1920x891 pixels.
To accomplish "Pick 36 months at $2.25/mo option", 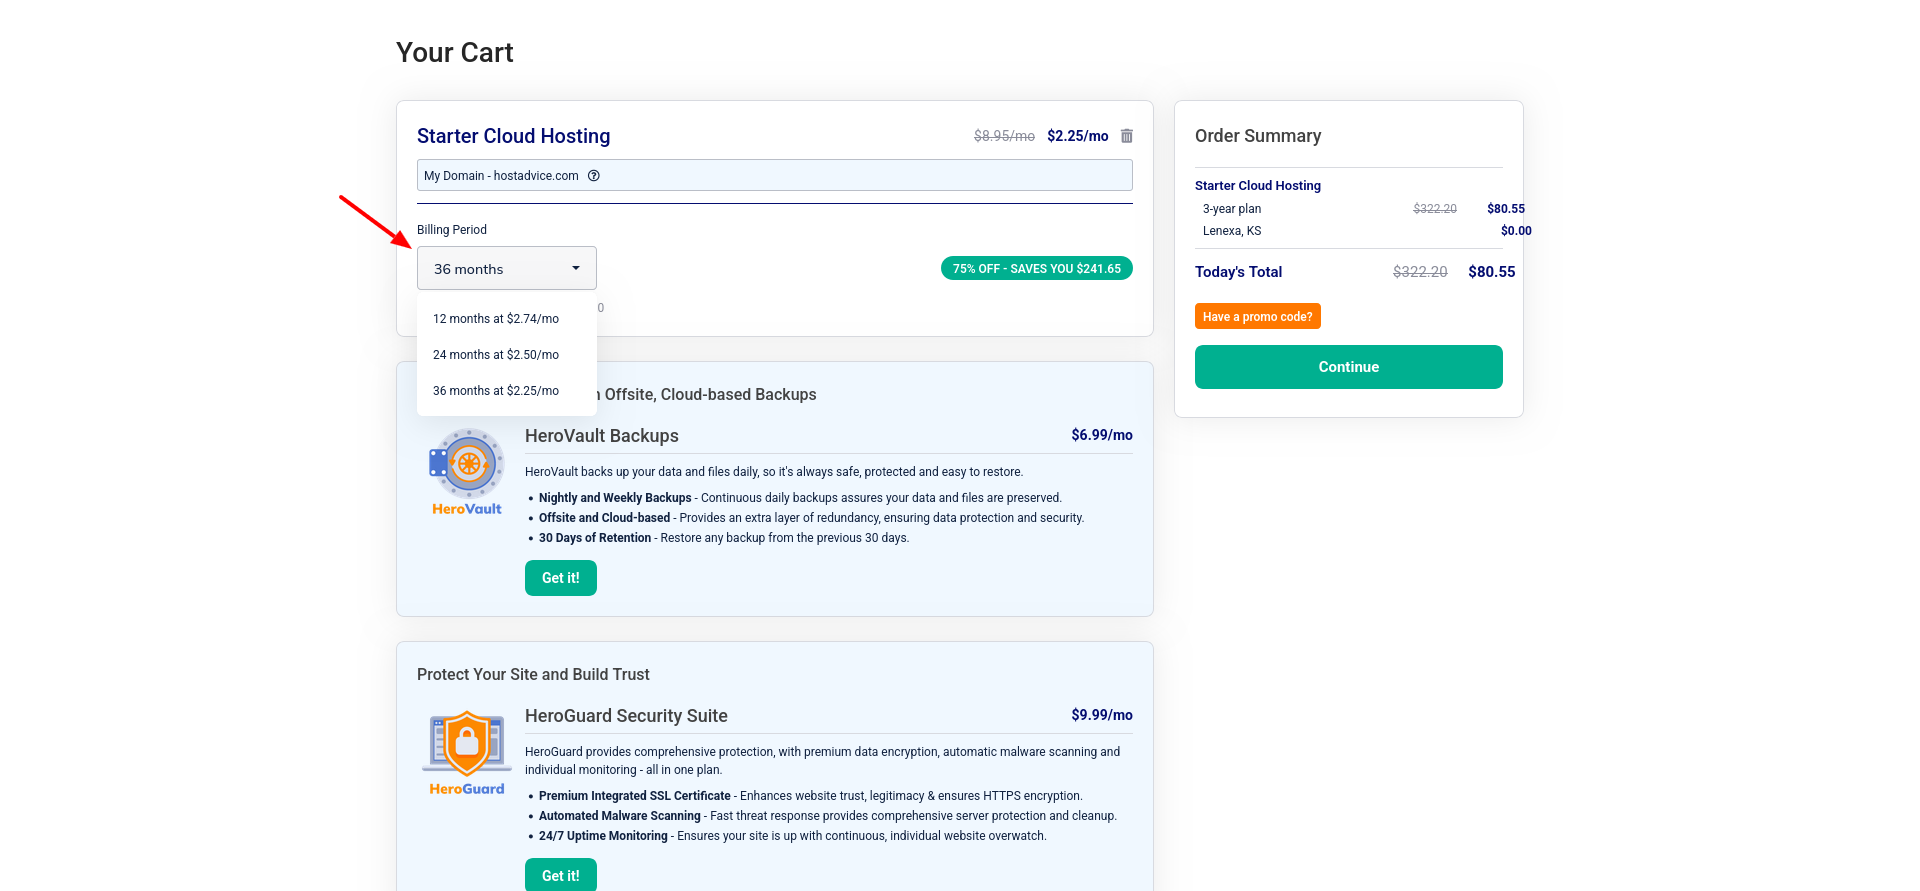I will click(x=496, y=391).
